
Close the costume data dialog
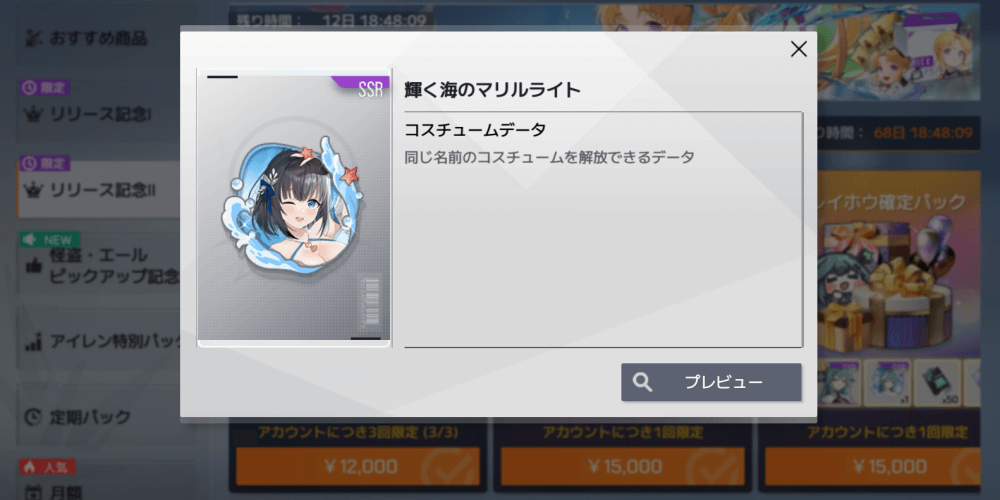[798, 49]
